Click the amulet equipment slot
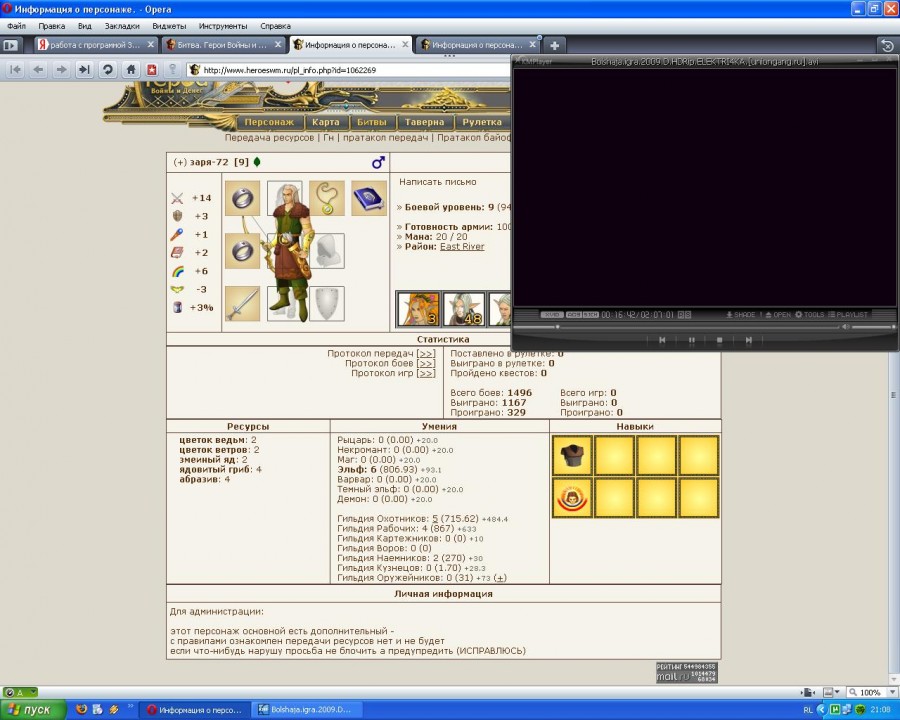This screenshot has height=720, width=900. click(327, 198)
